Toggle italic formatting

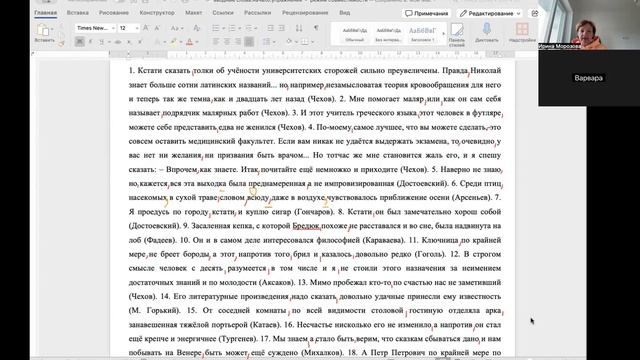click(90, 42)
